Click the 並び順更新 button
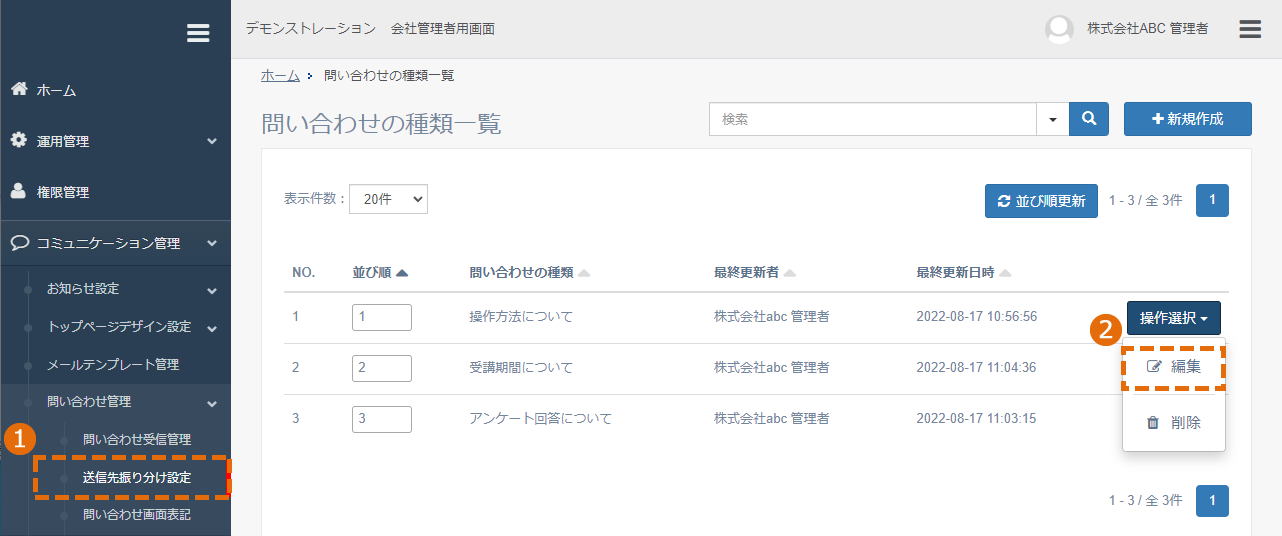This screenshot has height=536, width=1282. click(x=1041, y=200)
